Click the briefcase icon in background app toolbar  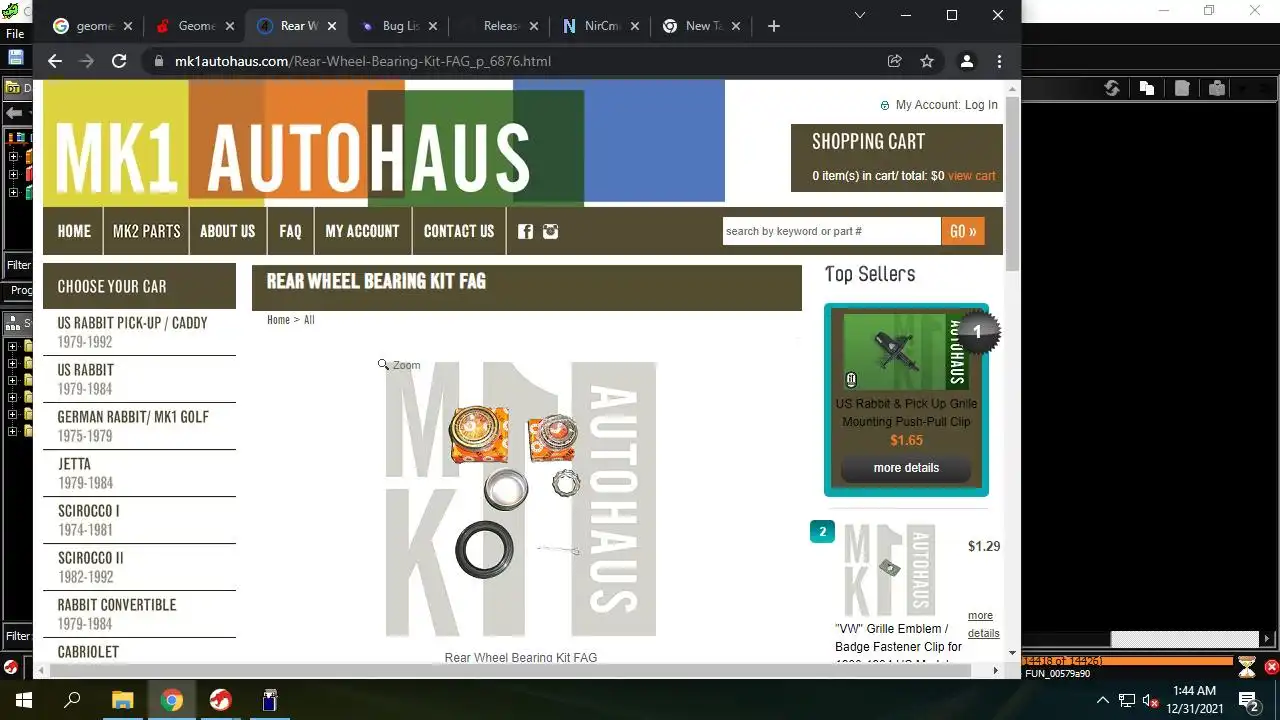(x=1216, y=88)
